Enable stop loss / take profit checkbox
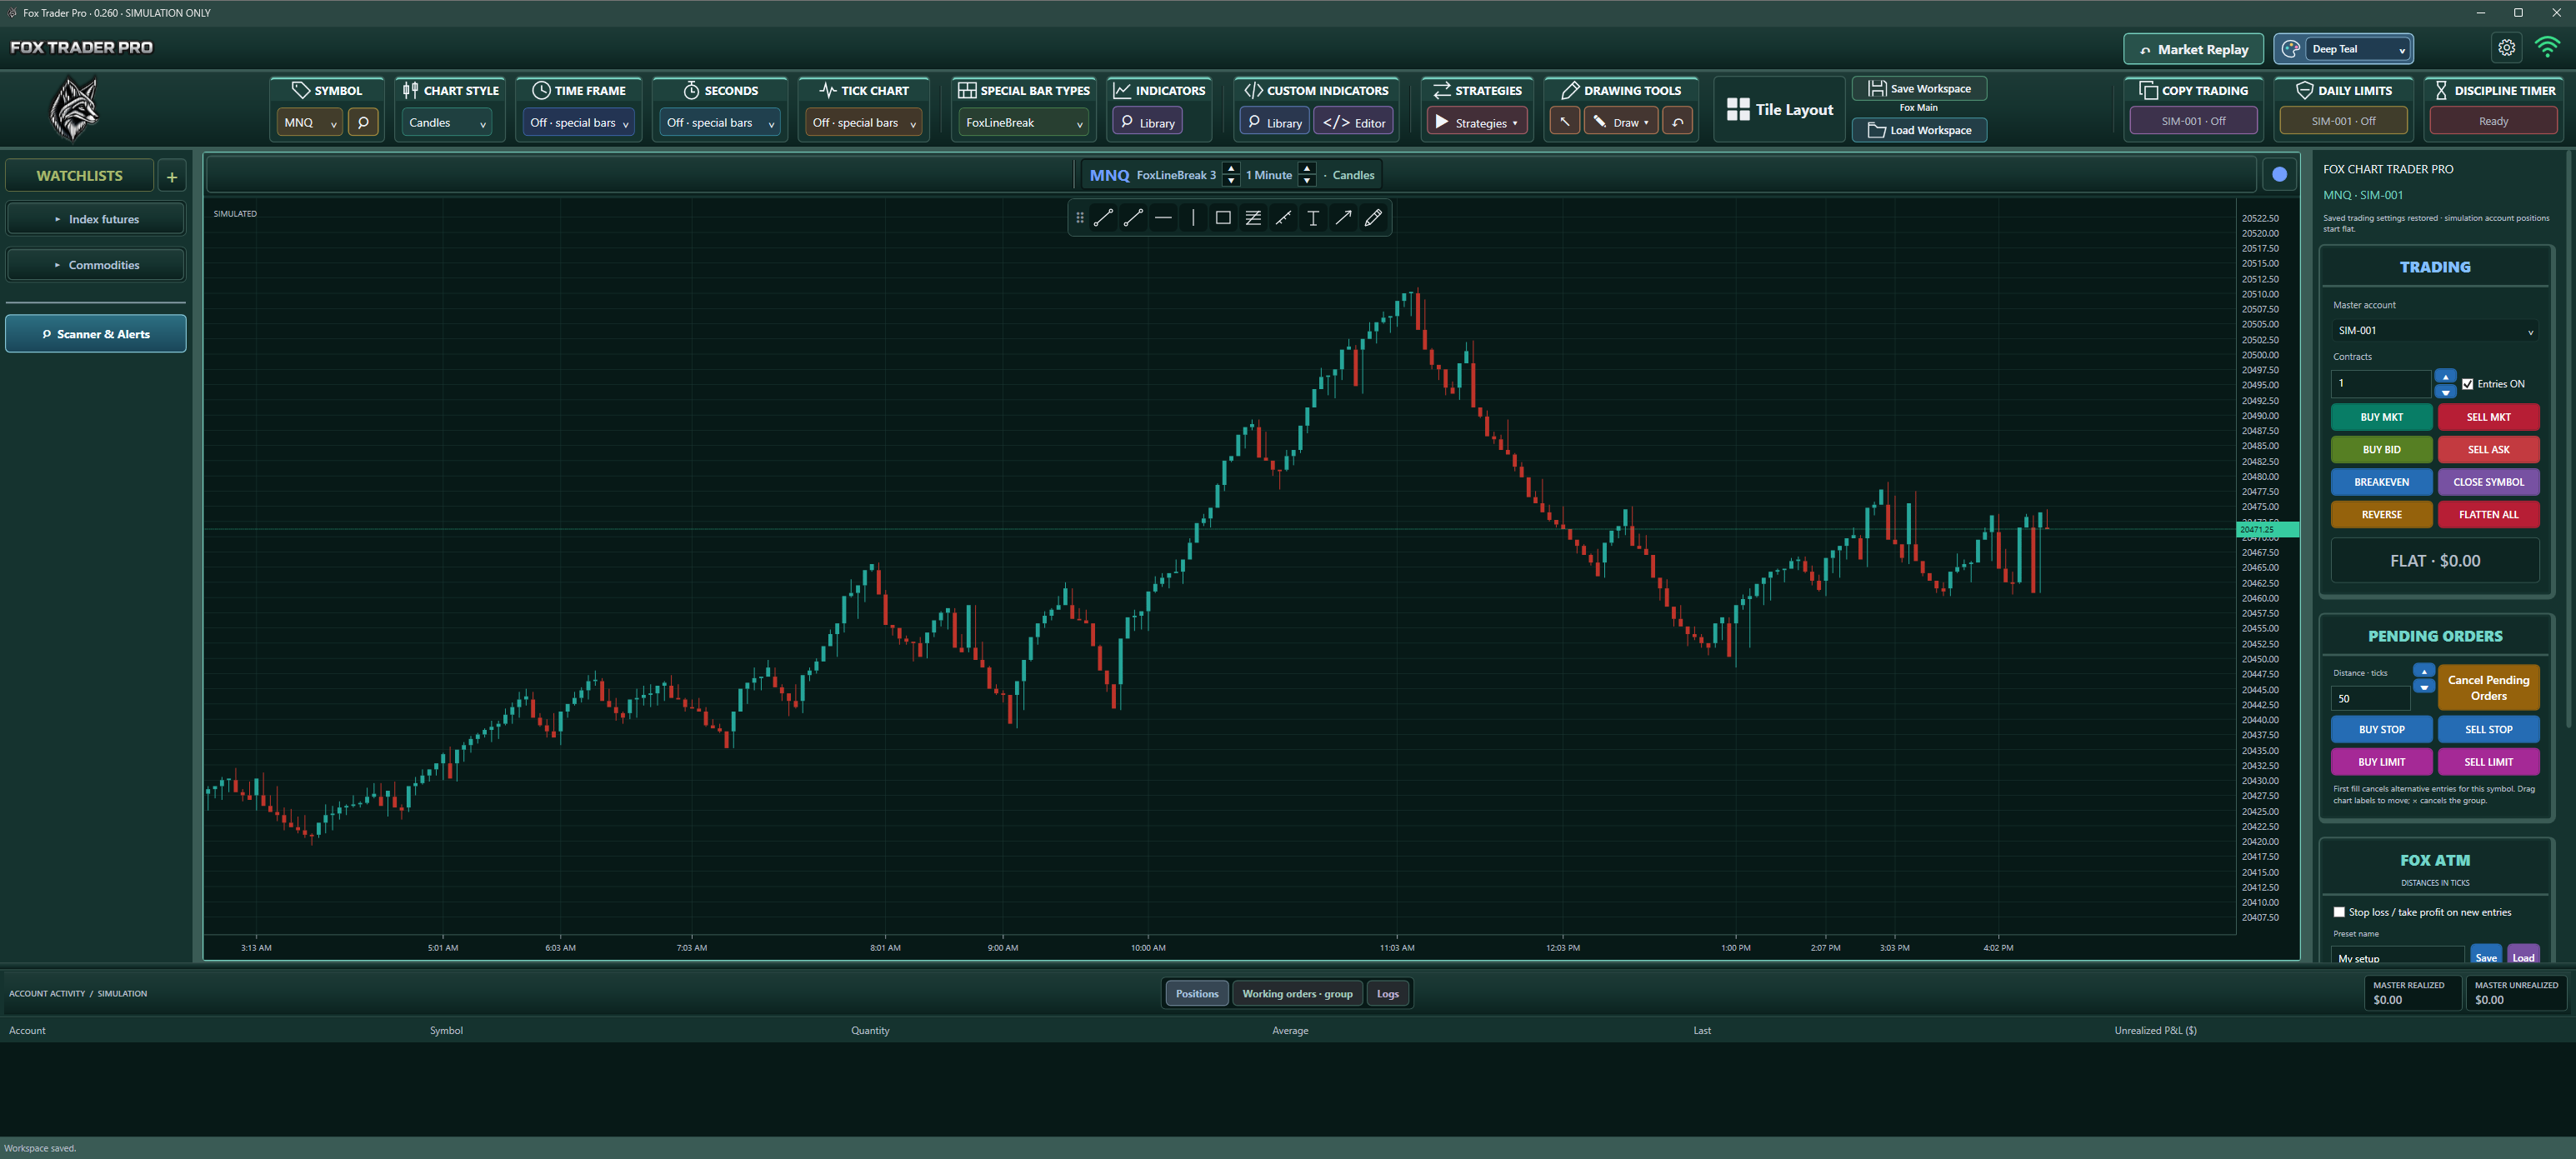 pyautogui.click(x=2339, y=912)
